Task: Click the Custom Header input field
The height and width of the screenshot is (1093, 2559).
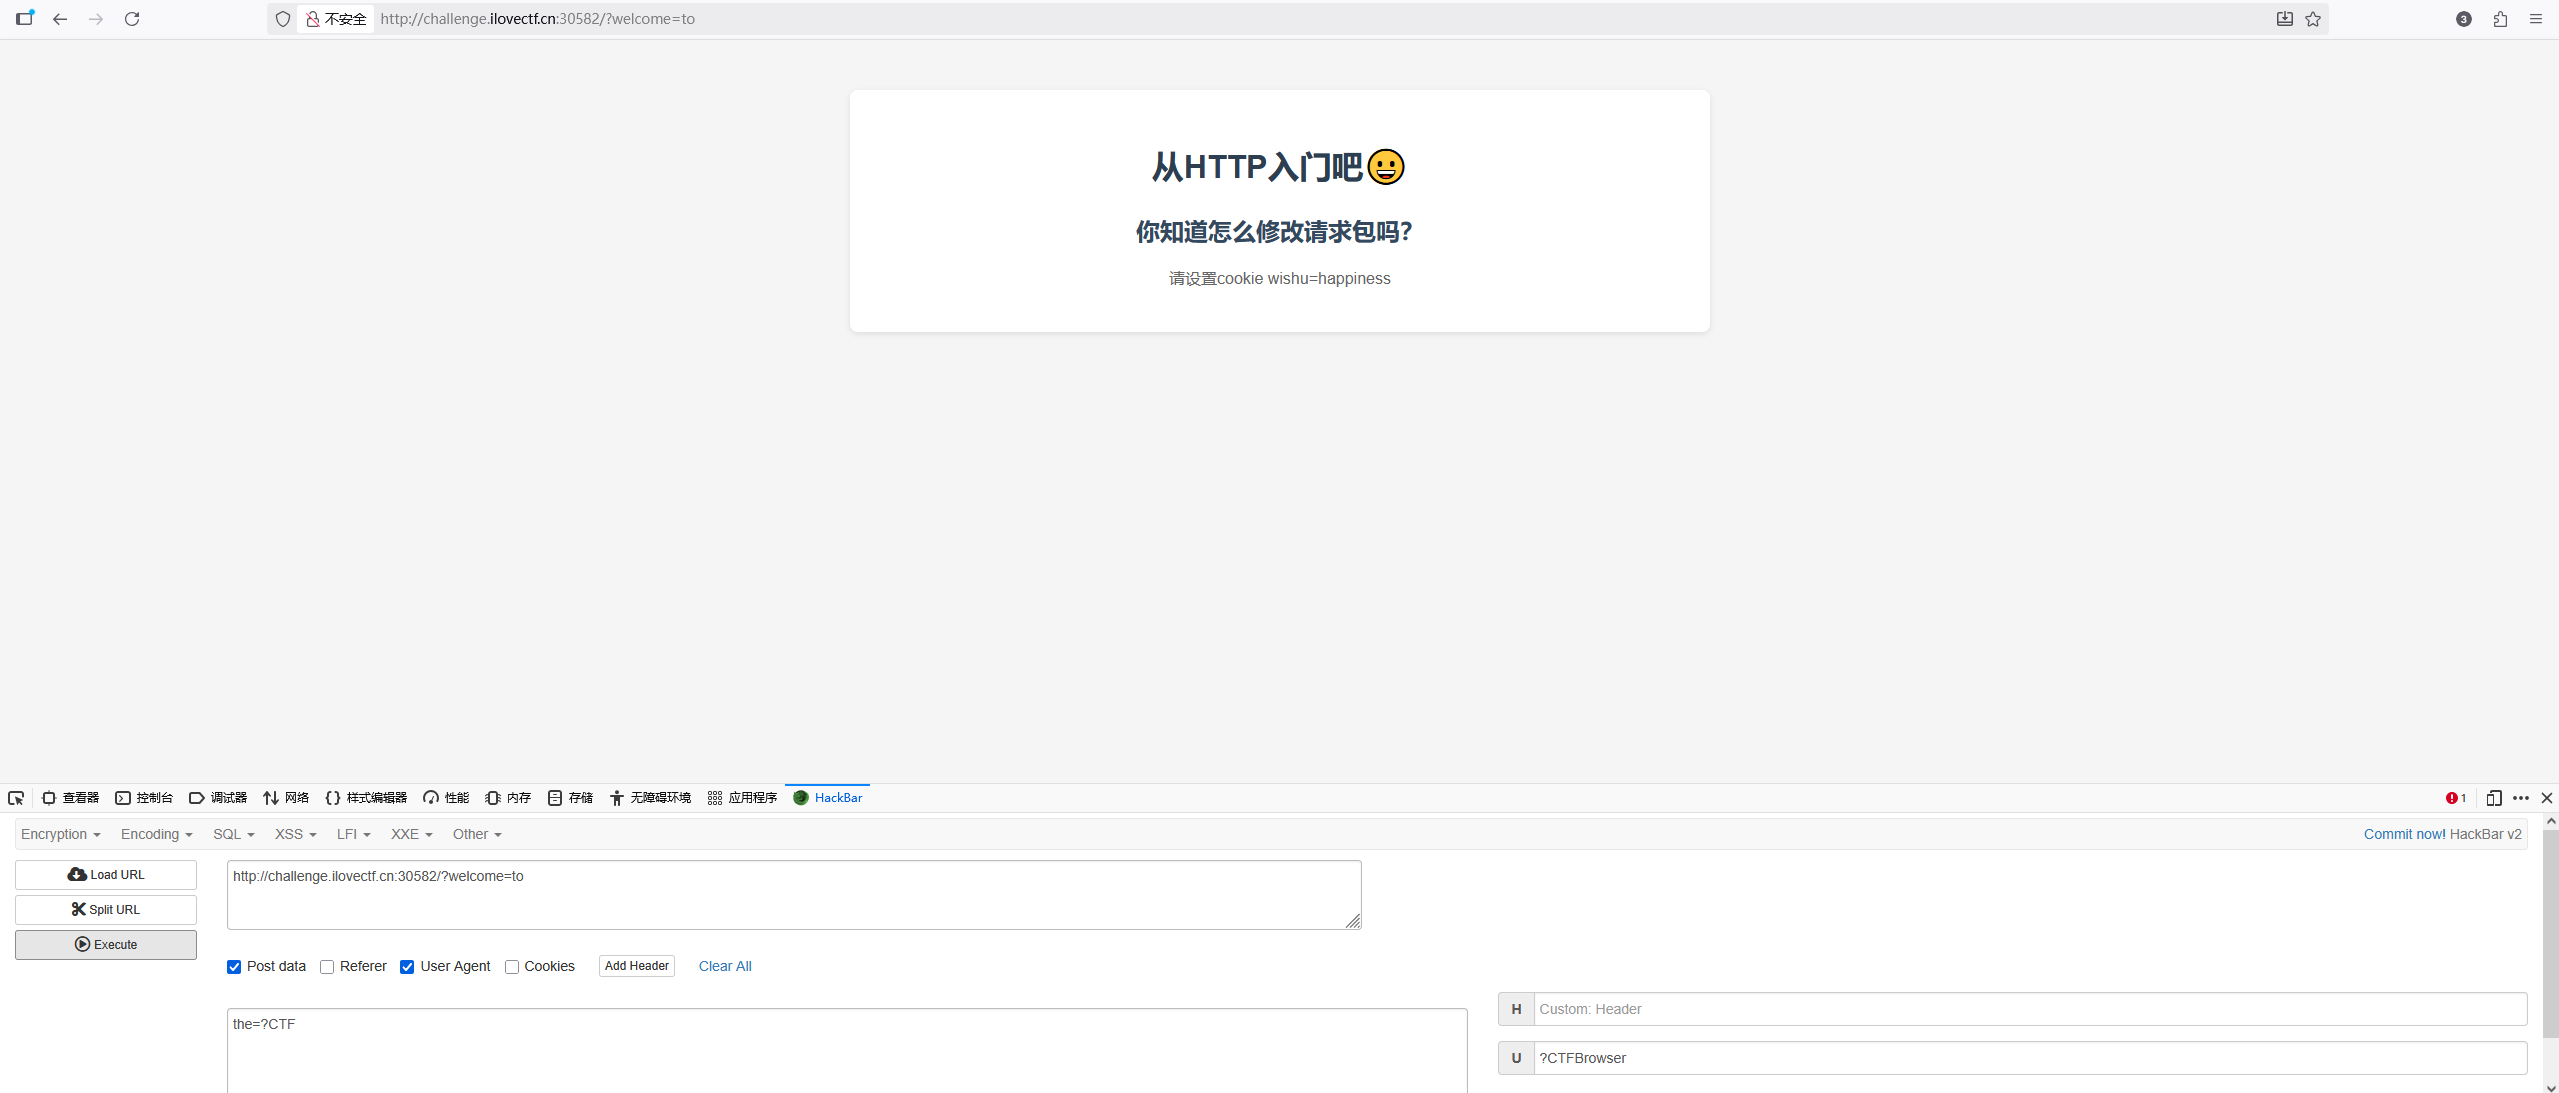Action: point(2029,1009)
